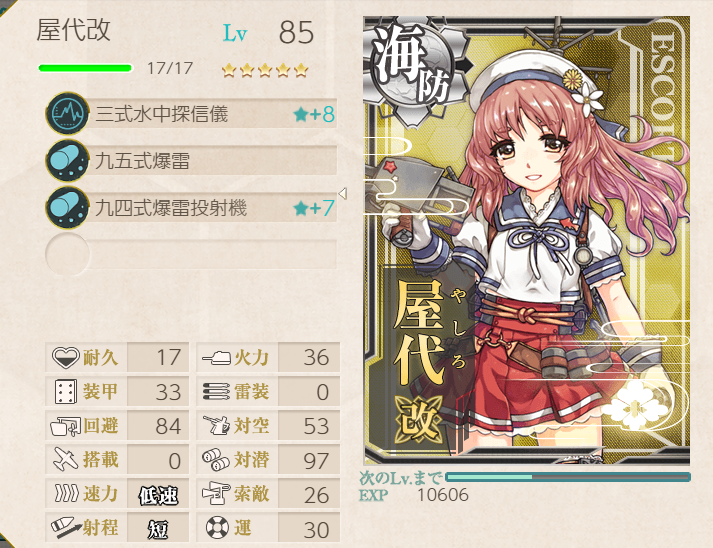Open the 九五式爆雷 equipment row
This screenshot has height=548, width=713.
(x=191, y=161)
